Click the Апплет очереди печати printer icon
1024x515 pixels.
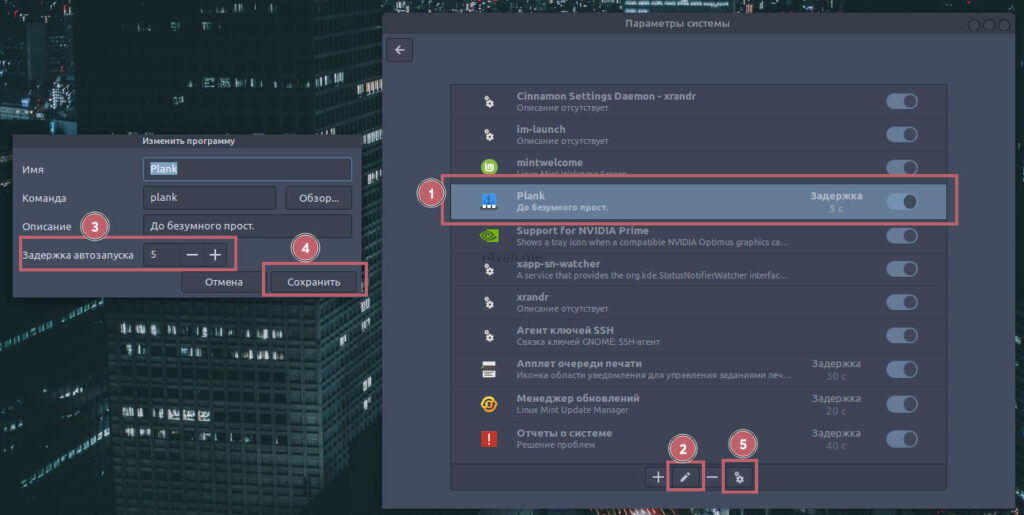(x=489, y=369)
